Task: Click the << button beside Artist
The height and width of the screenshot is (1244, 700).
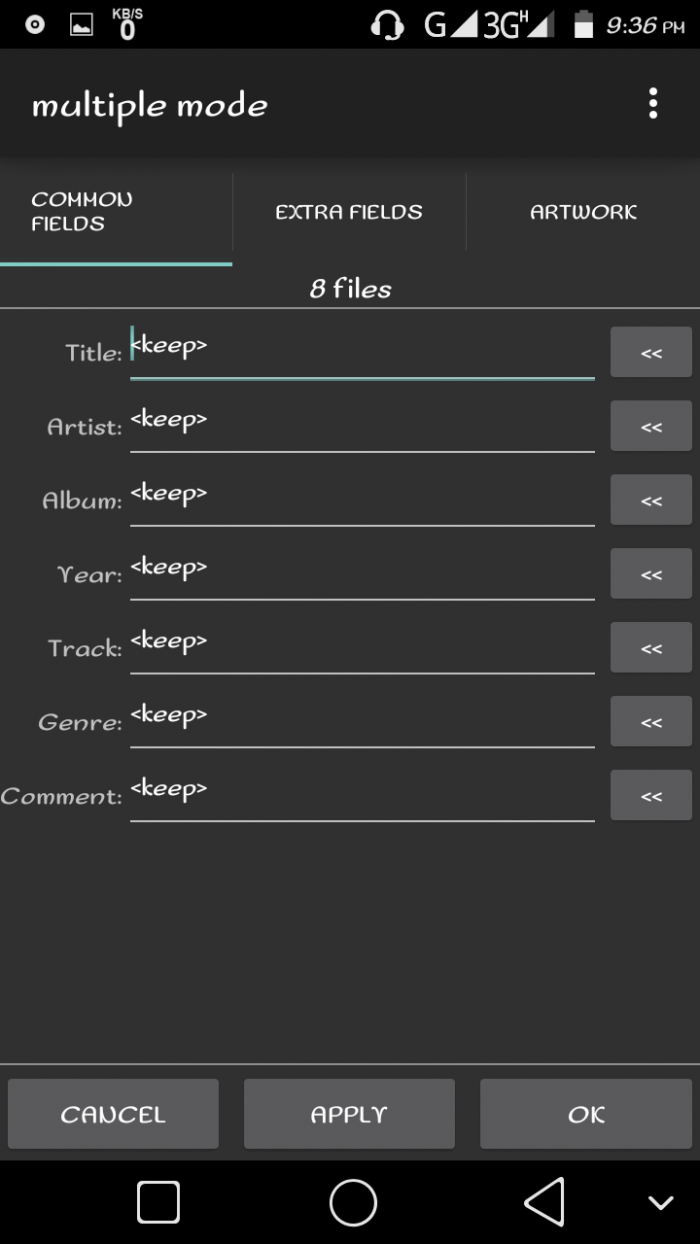Action: pos(651,427)
